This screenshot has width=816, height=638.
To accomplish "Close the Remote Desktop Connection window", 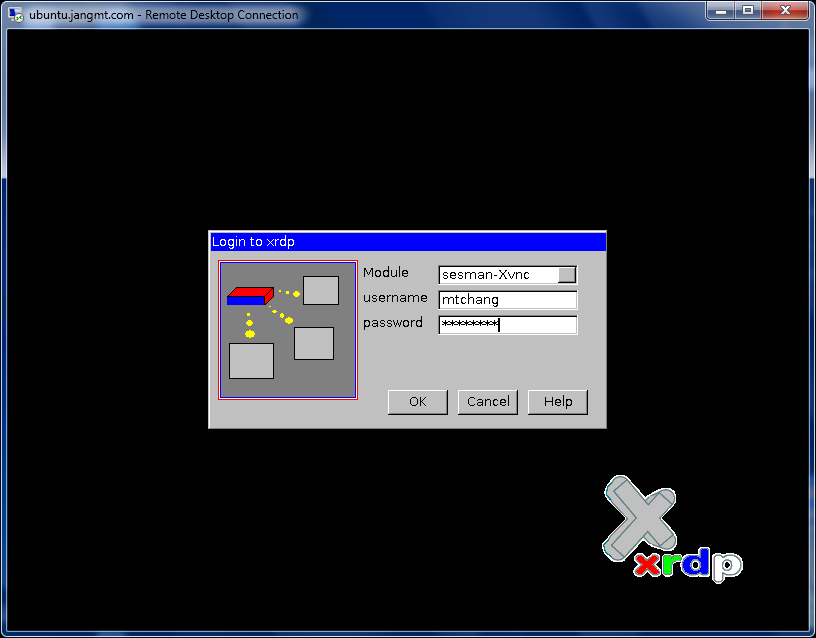I will pos(785,10).
